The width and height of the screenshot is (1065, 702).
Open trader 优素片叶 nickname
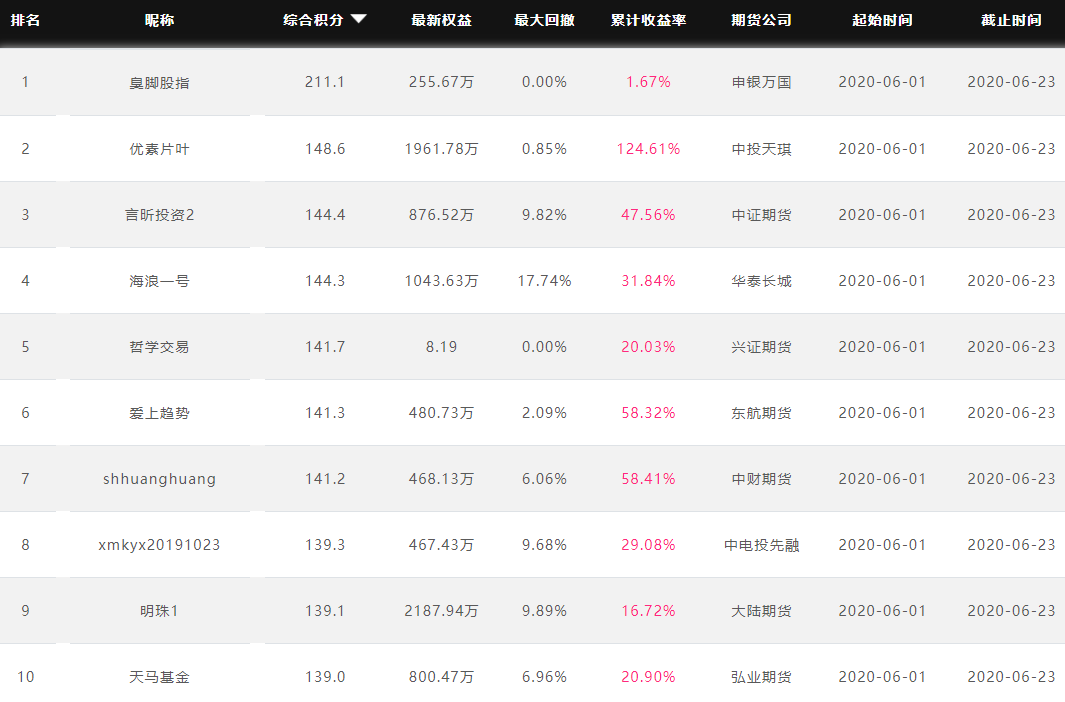pos(160,149)
